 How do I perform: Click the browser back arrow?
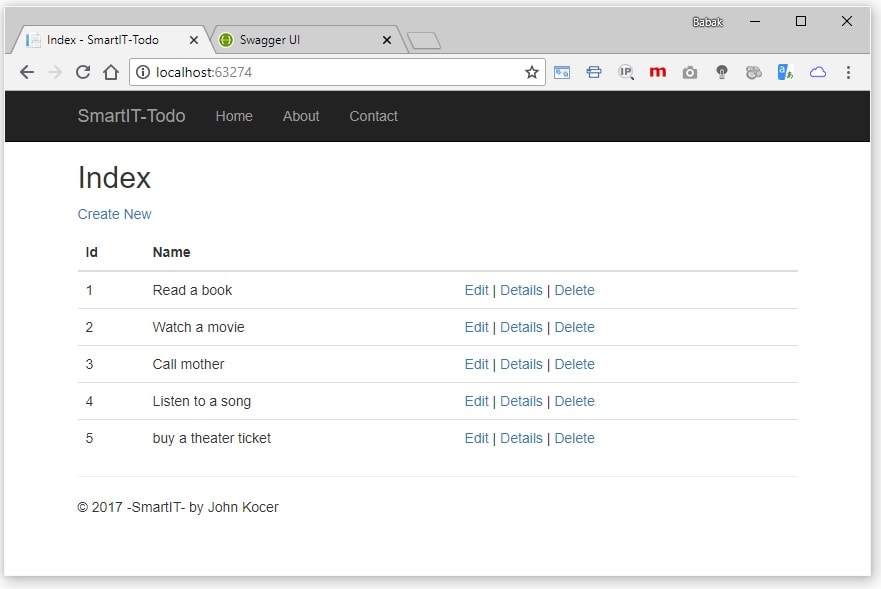pos(27,72)
